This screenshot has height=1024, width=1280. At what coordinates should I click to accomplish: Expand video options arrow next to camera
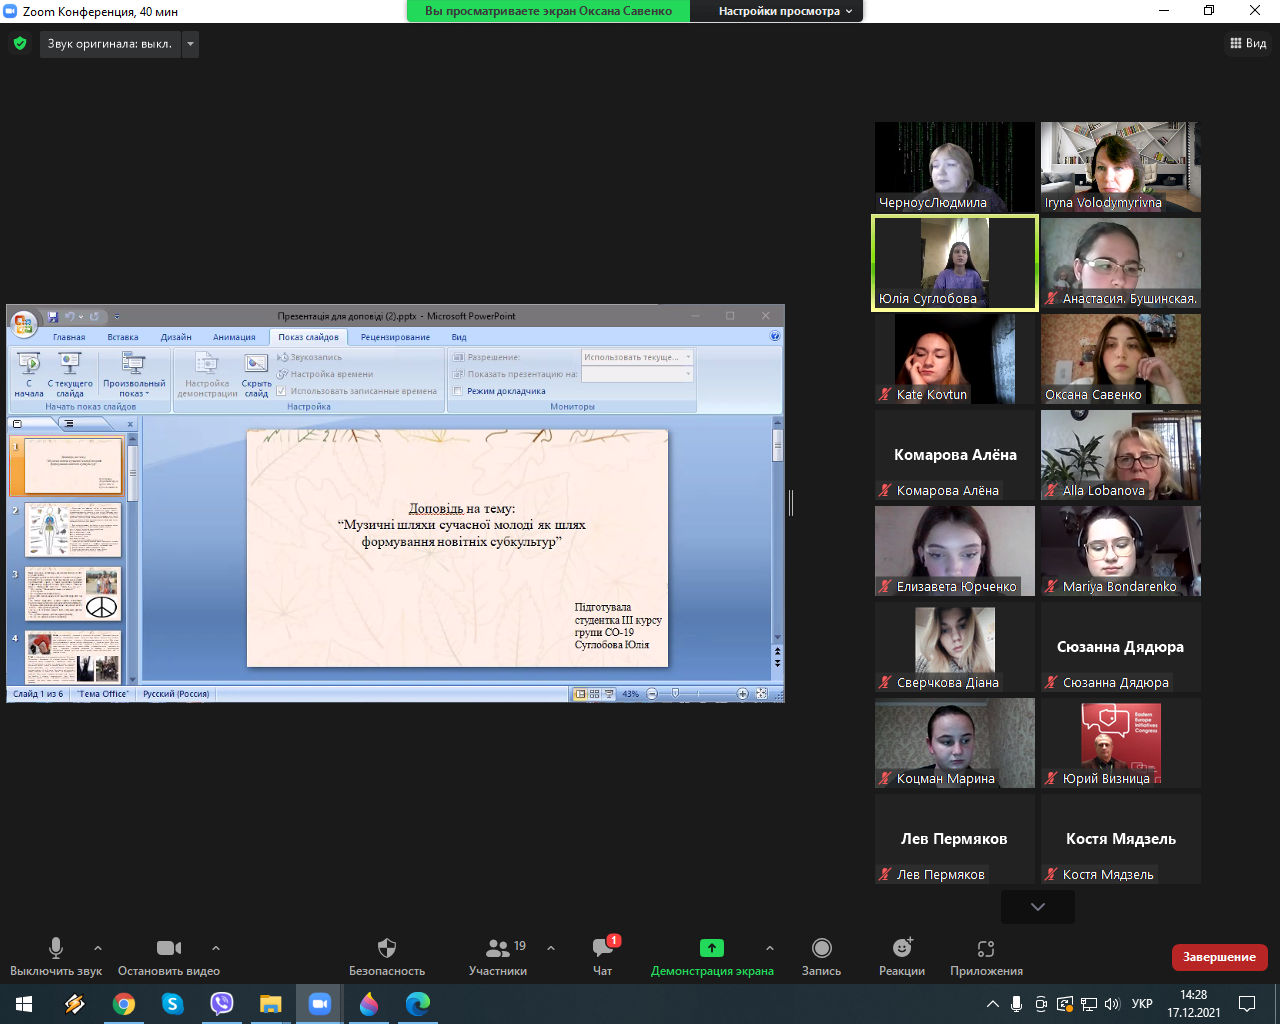[x=216, y=948]
